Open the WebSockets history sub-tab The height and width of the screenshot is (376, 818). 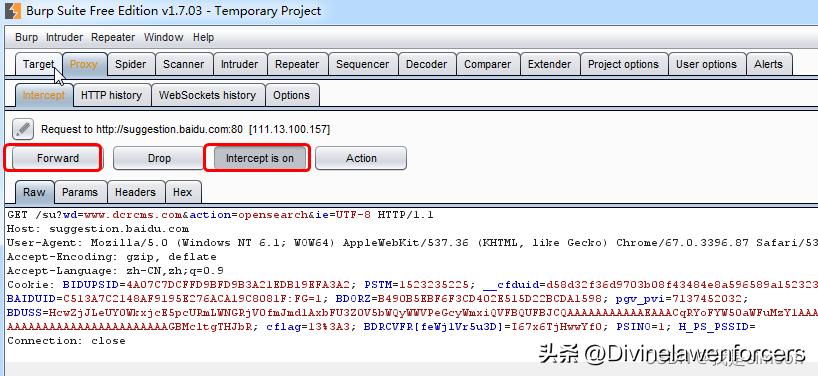point(208,95)
